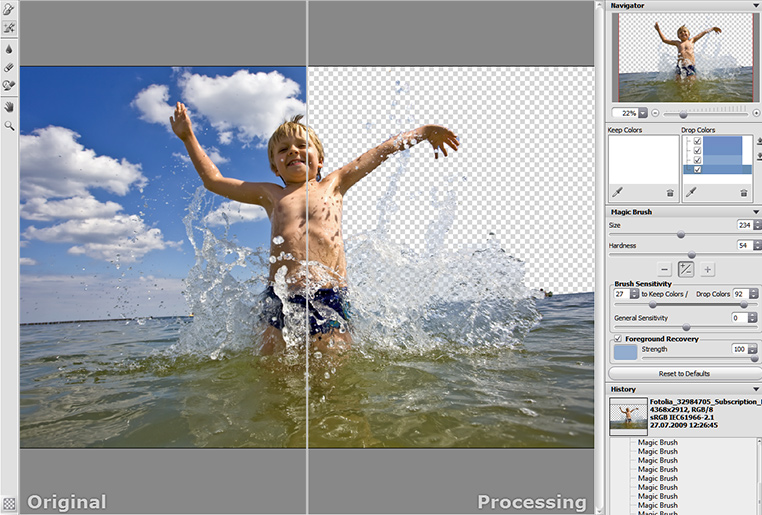The height and width of the screenshot is (515, 762).
Task: Uncheck the highlighted fourth Drop Colors checkbox
Action: (x=697, y=170)
